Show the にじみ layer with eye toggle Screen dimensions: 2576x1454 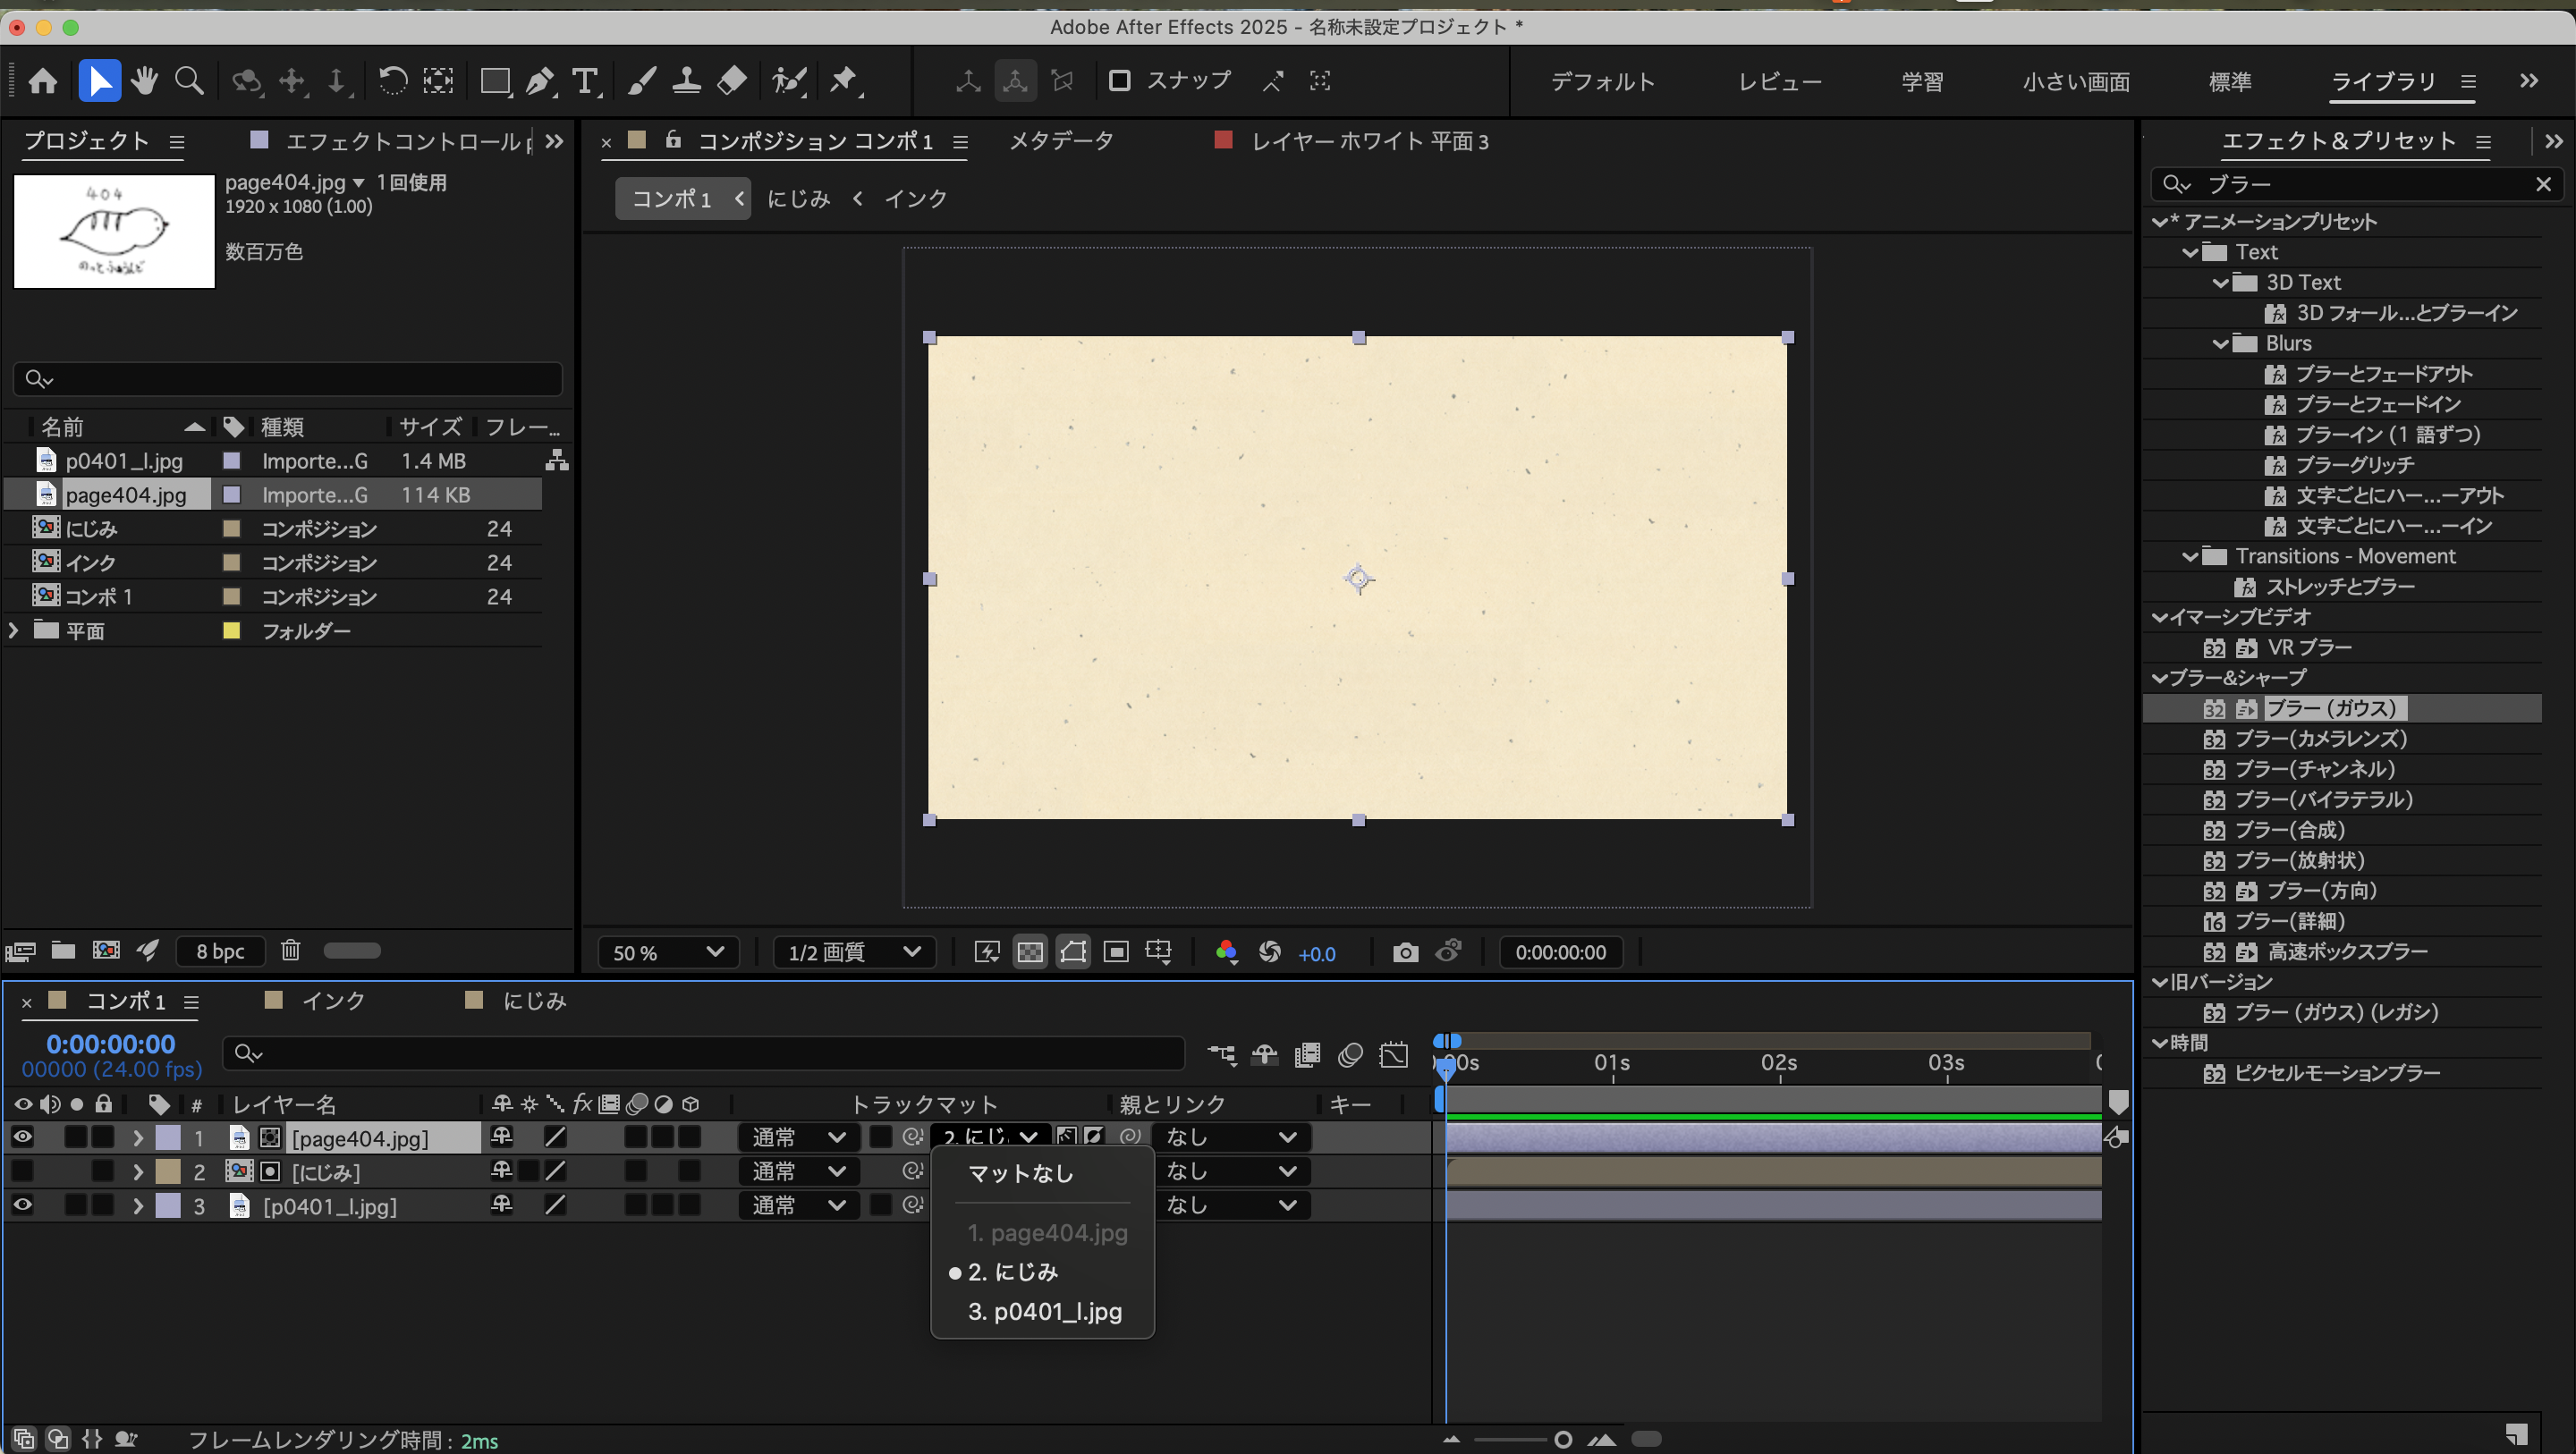(22, 1171)
